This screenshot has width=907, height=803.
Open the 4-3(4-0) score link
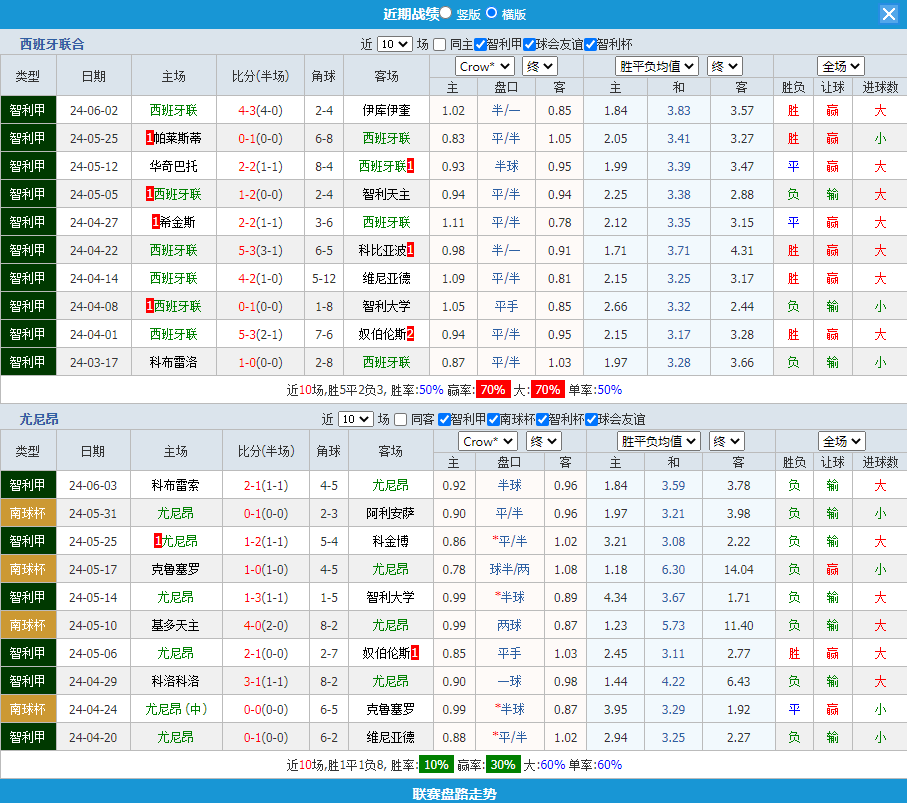point(260,110)
